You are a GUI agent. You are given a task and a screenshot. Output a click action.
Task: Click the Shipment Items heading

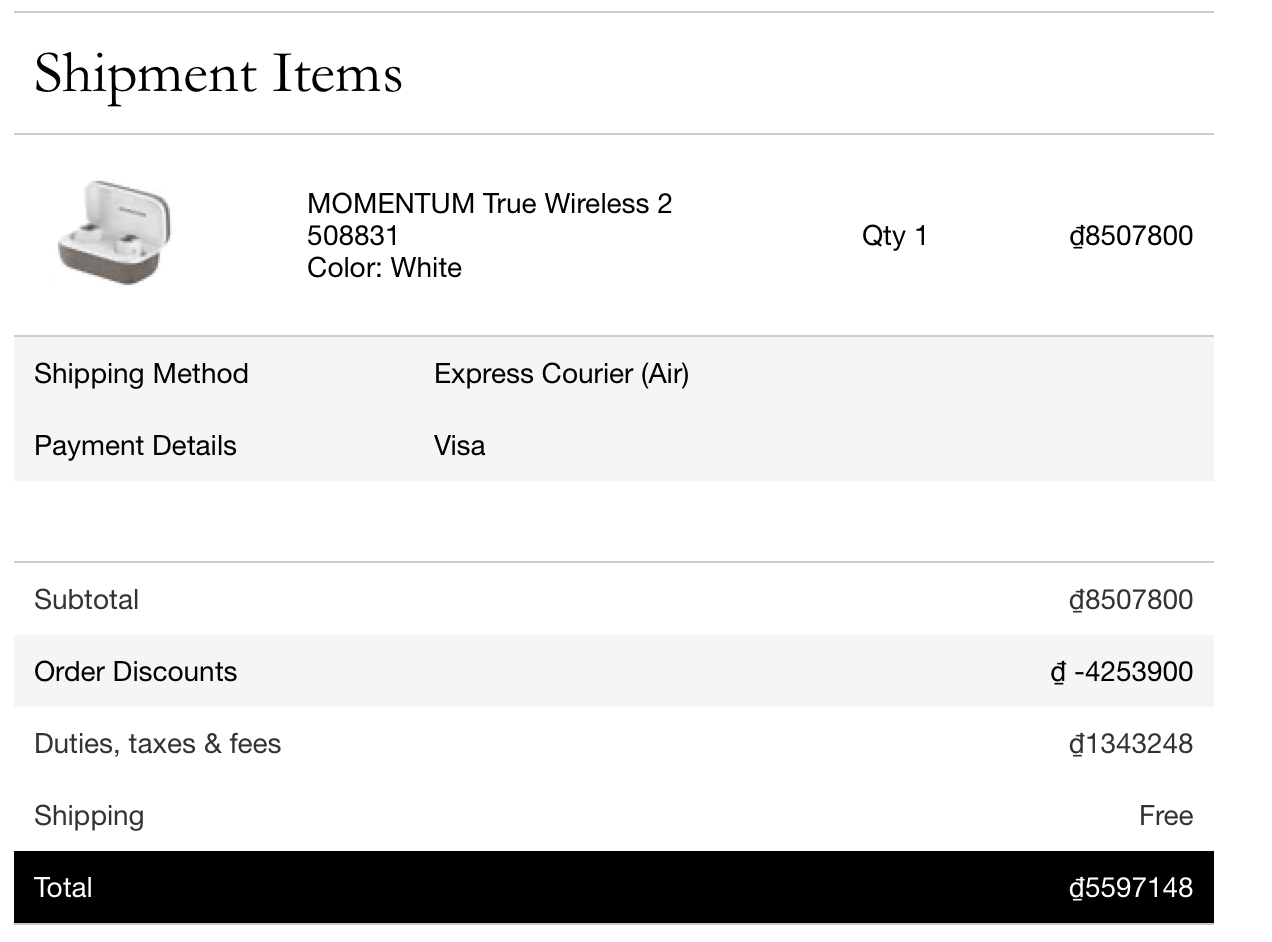coord(218,74)
